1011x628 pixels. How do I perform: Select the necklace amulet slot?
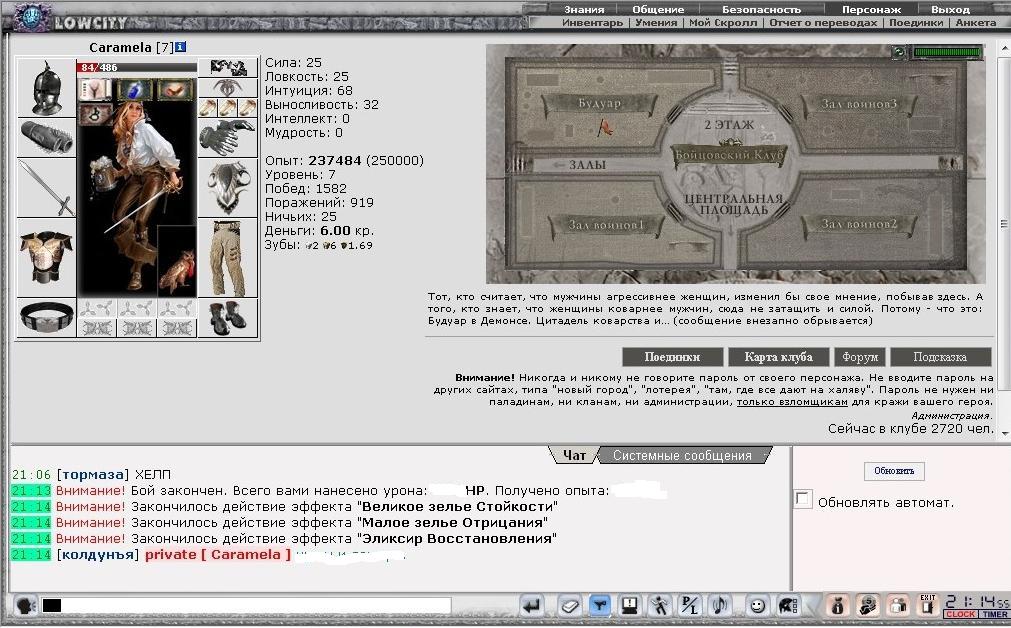click(x=228, y=88)
